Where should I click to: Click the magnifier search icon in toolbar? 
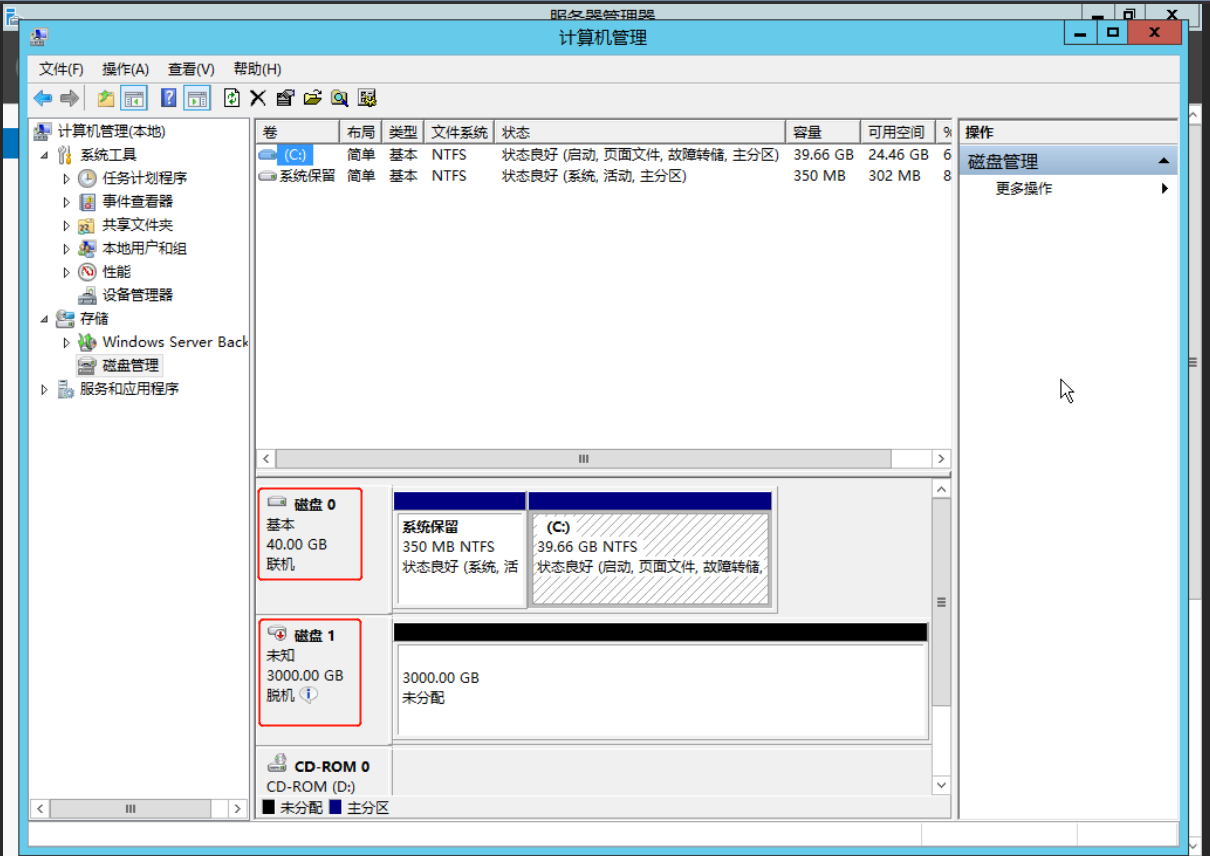[339, 98]
